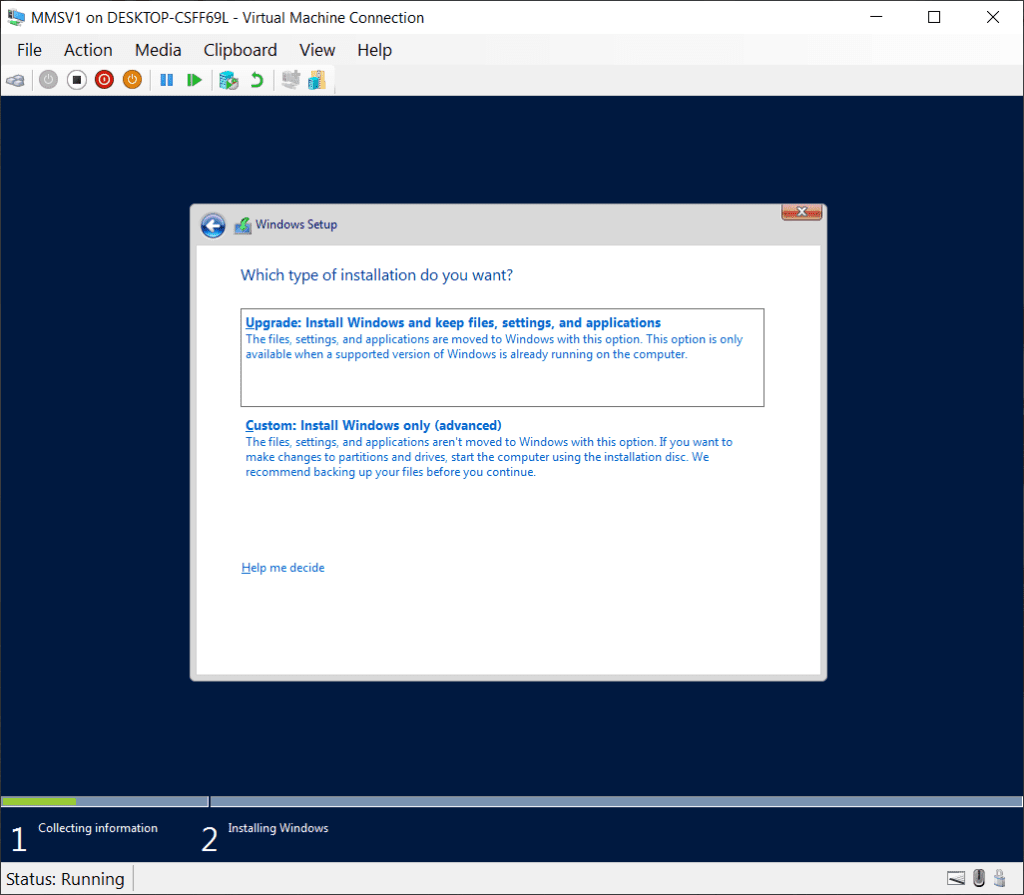
Task: Click the 'Collecting information' step label
Action: click(98, 828)
